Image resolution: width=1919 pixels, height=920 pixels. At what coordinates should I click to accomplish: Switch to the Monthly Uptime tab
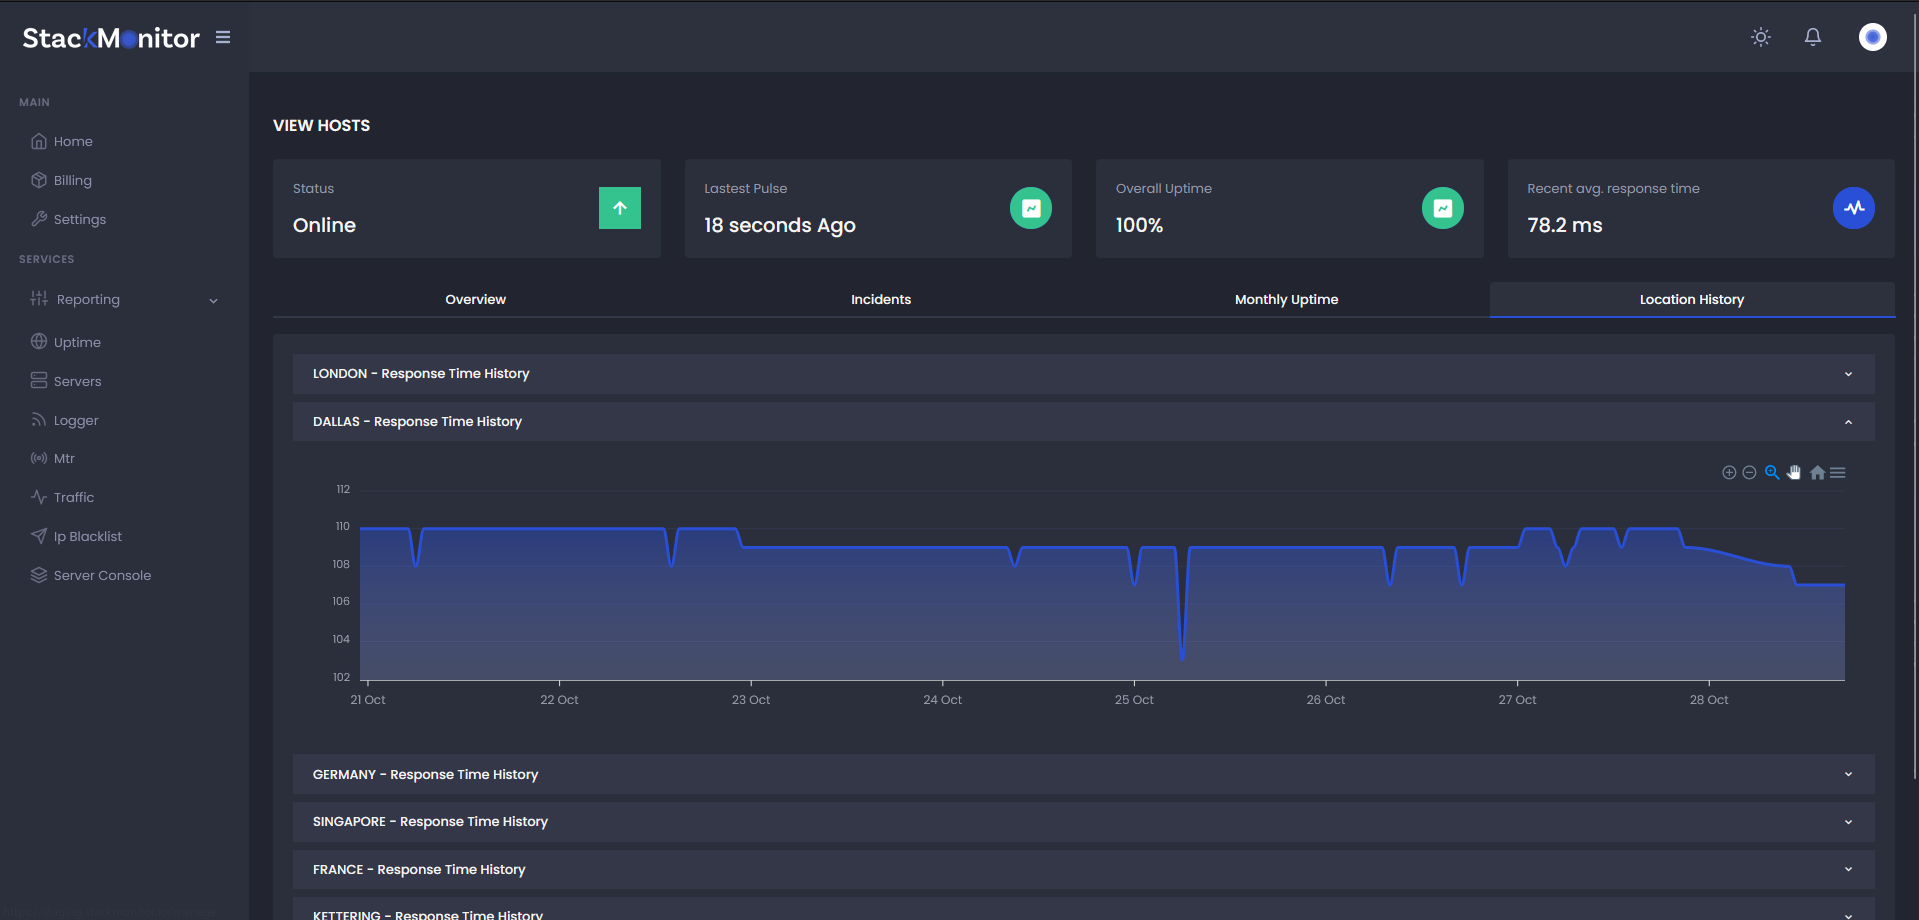pos(1286,299)
